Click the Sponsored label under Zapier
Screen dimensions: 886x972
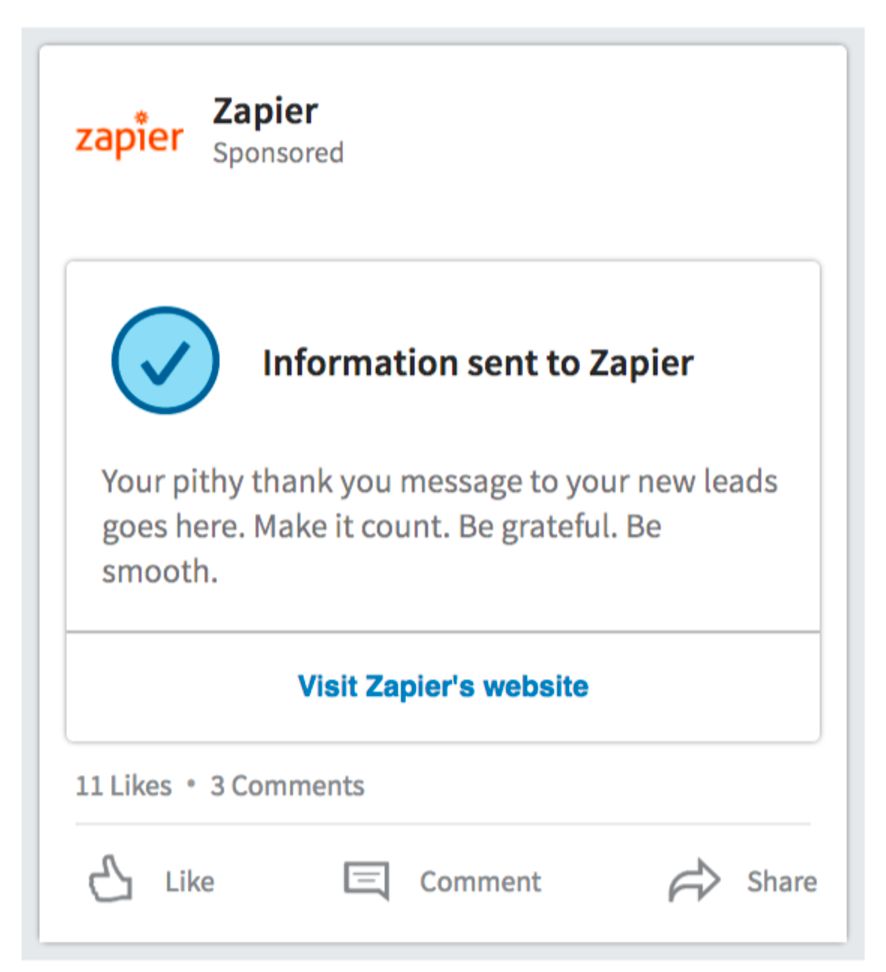278,153
